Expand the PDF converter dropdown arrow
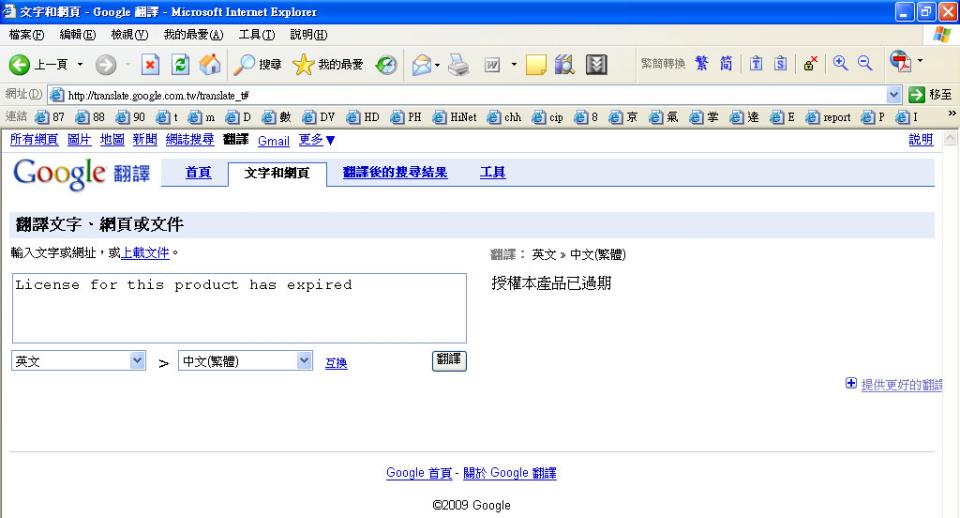Image resolution: width=960 pixels, height=518 pixels. pos(920,61)
